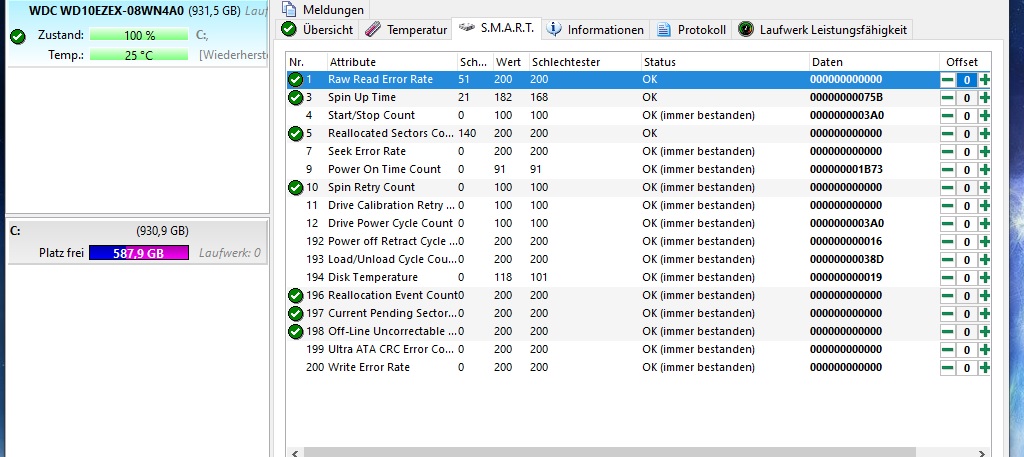Increase offset for Raw Read Error Rate

(984, 80)
